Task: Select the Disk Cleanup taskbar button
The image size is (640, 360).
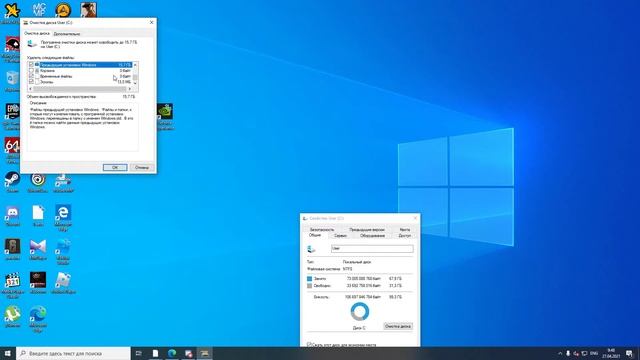Action: point(204,353)
